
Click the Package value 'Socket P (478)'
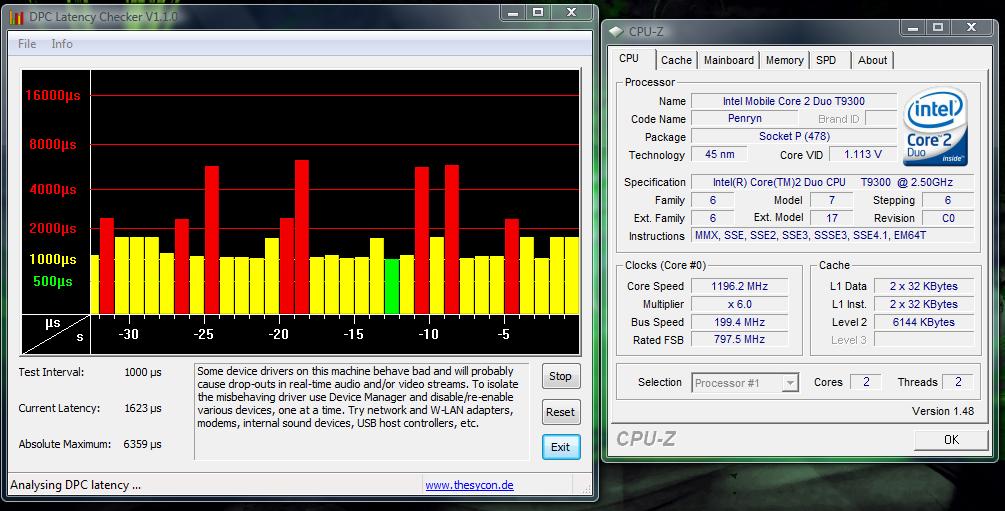pos(793,137)
